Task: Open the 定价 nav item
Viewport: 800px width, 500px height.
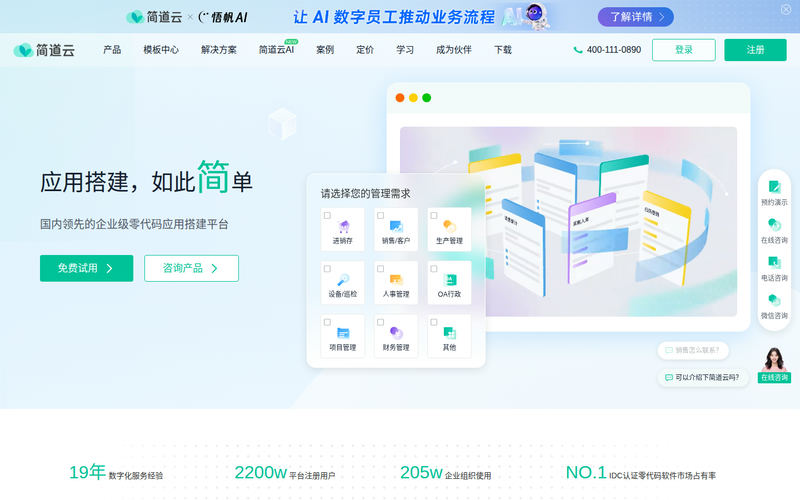Action: click(x=365, y=49)
